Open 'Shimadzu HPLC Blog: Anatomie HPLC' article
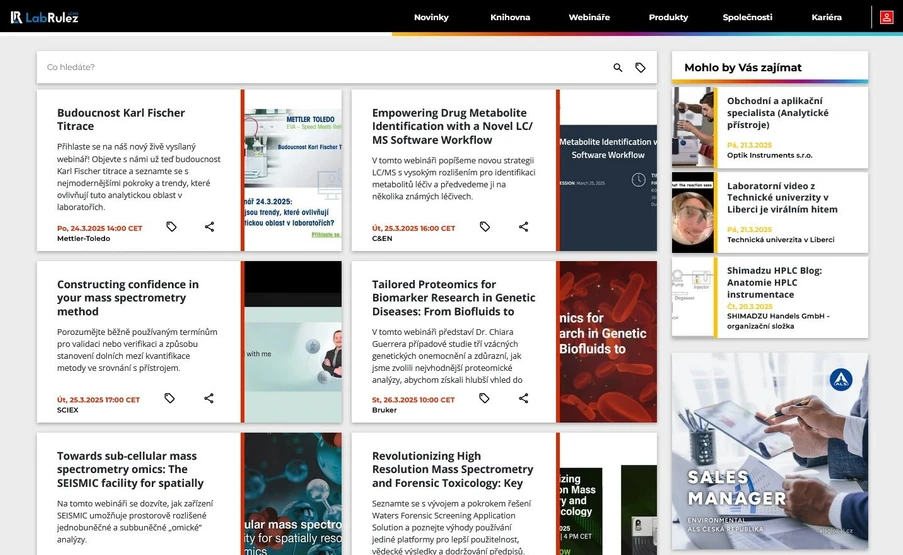Screen dimensions: 903x555 [x=774, y=282]
